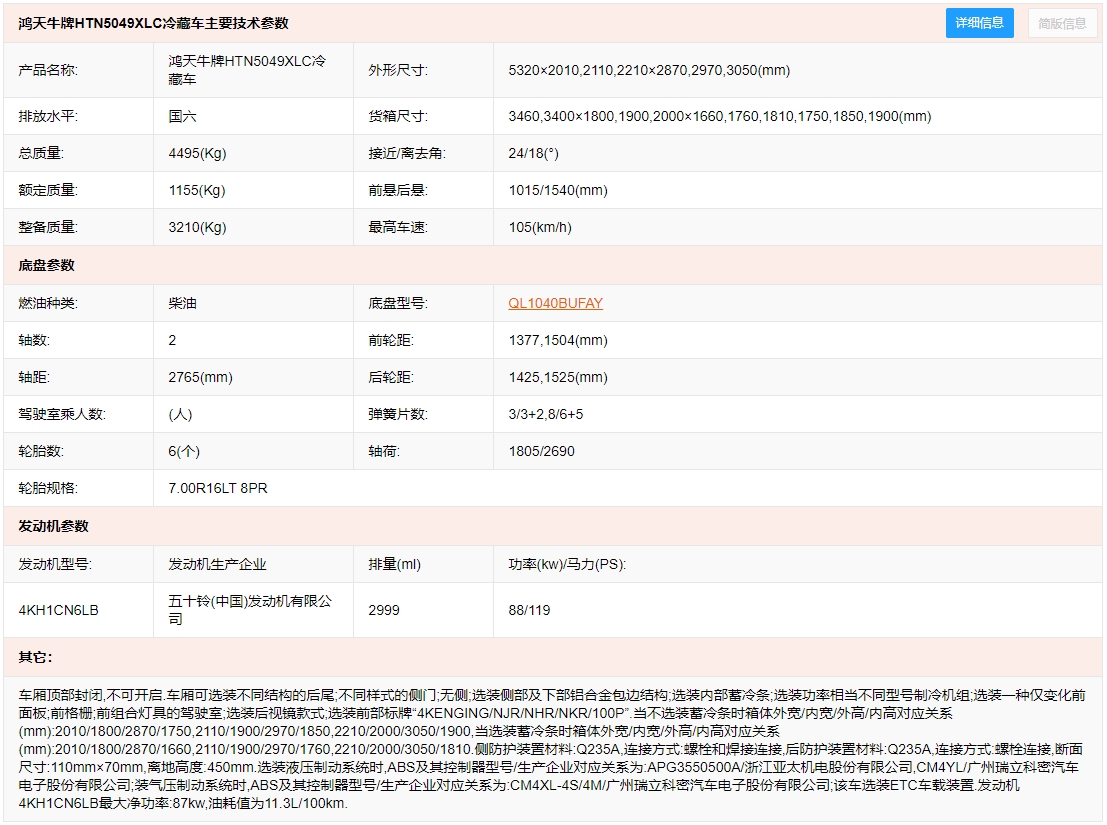Image resolution: width=1107 pixels, height=825 pixels.
Task: Select the tire count value 6(个)
Action: click(x=184, y=452)
